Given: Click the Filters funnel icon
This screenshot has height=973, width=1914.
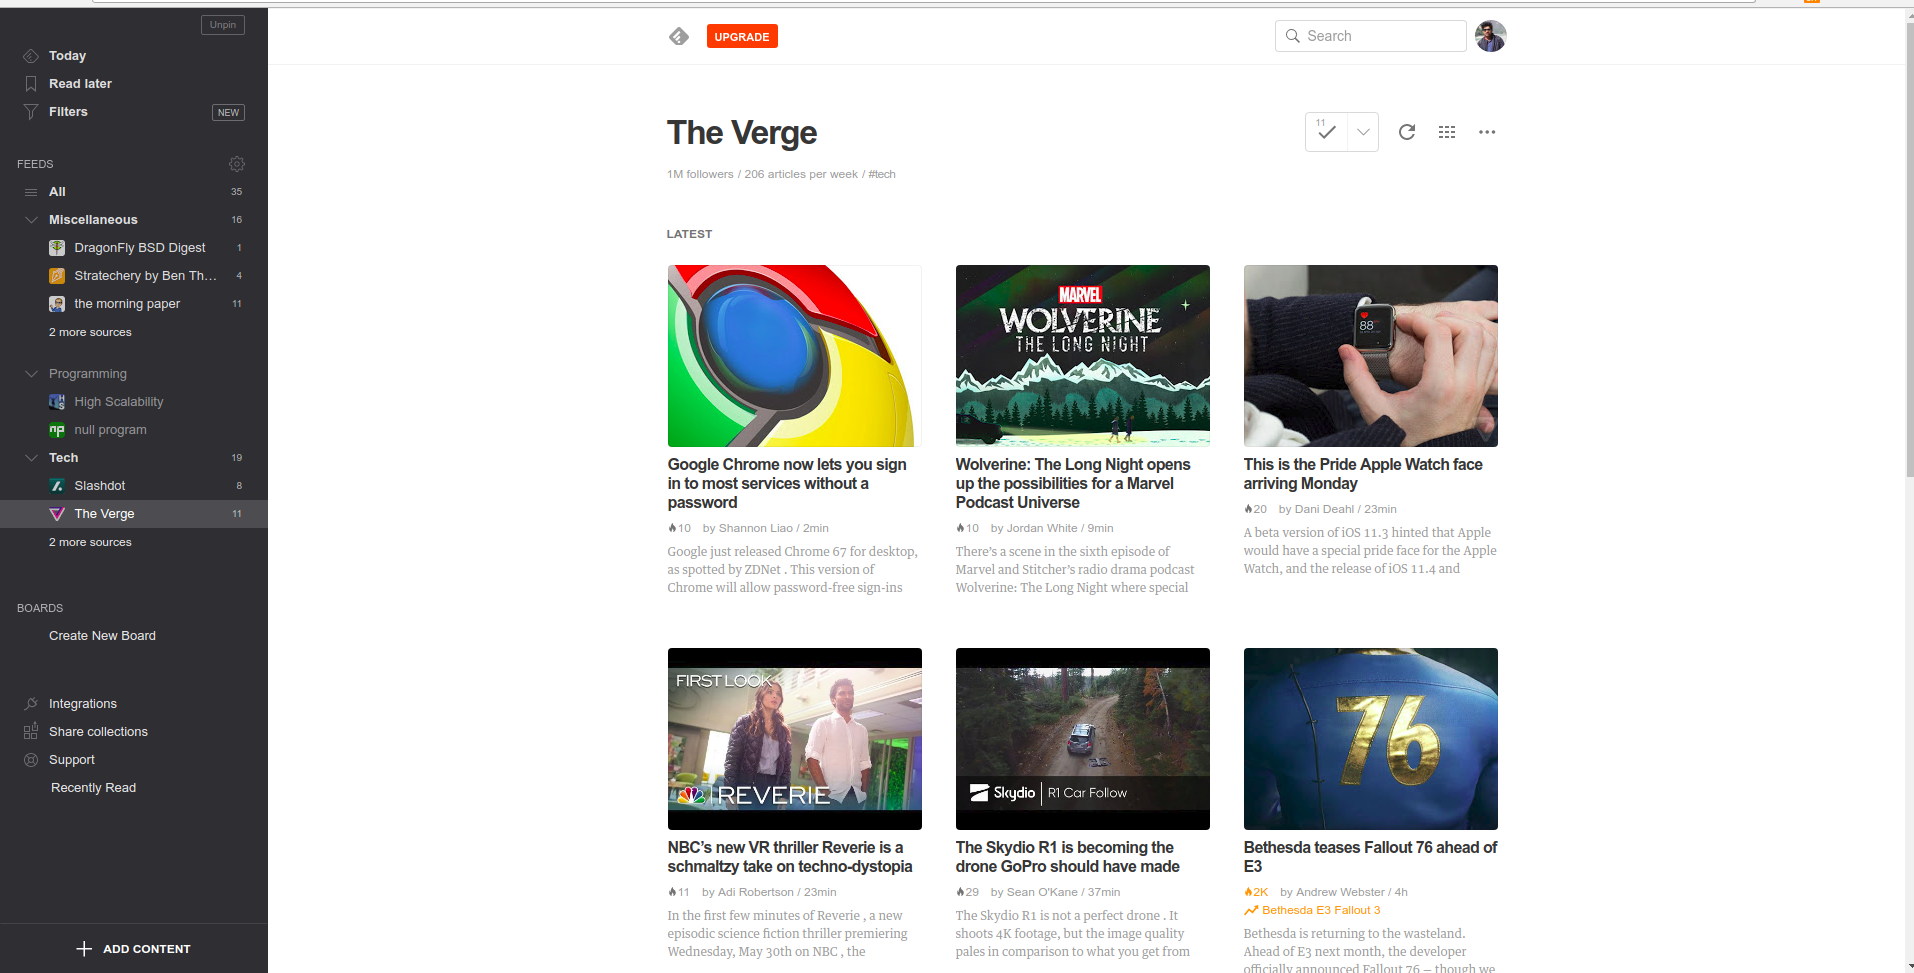Looking at the screenshot, I should pos(31,112).
